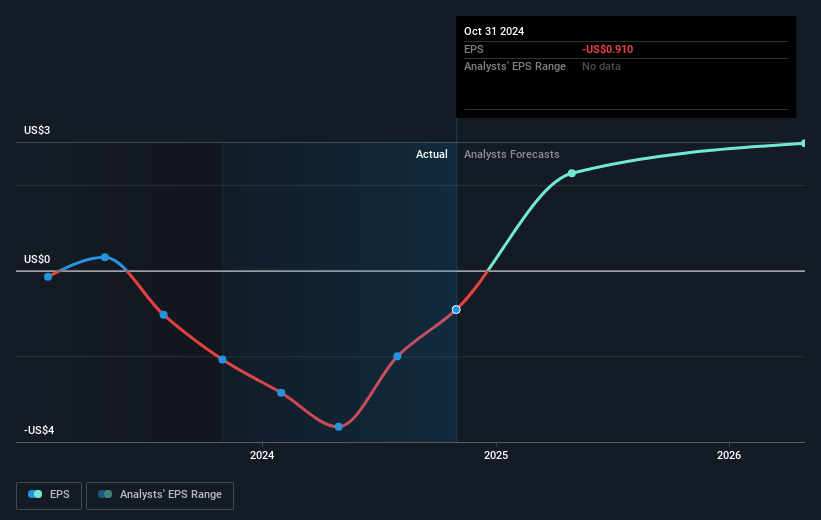Toggle the EPS legend button
This screenshot has height=520, width=821.
point(49,495)
